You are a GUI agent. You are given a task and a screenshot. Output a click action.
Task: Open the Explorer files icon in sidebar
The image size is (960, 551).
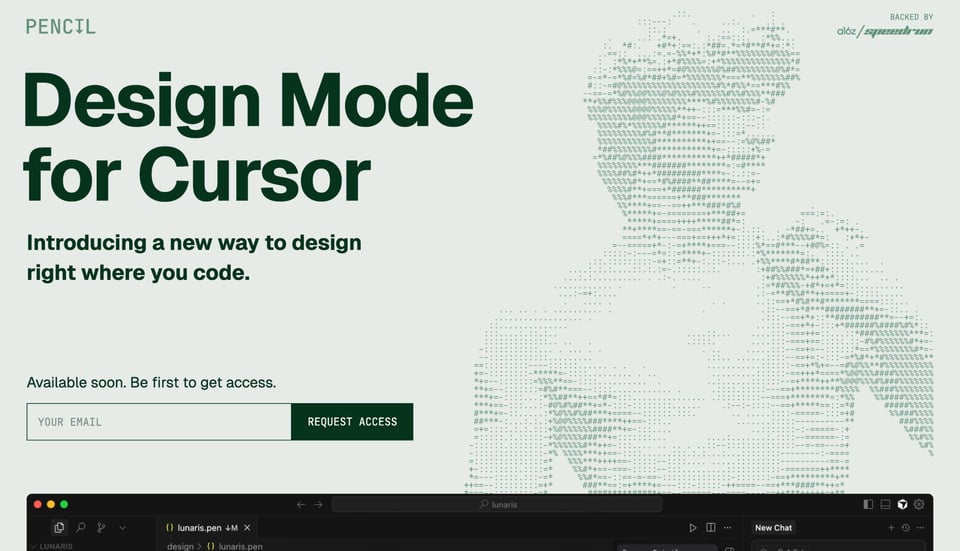click(59, 527)
